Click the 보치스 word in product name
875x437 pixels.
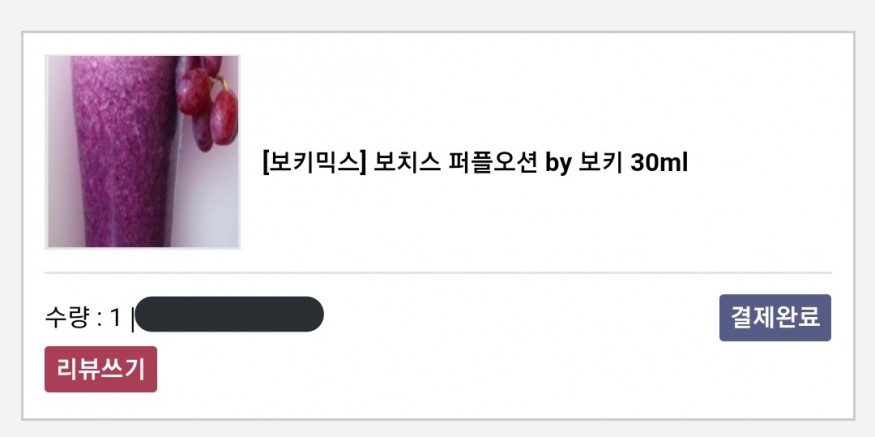(407, 163)
